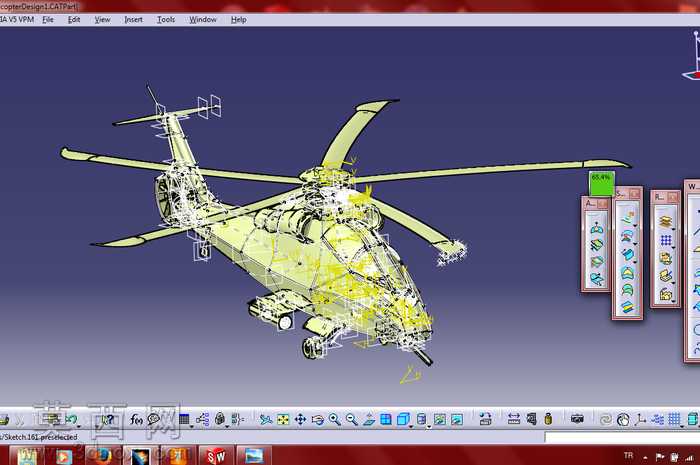Expand the grid icon flyout arrow
Viewport: 700px width, 465px height.
coord(682,426)
